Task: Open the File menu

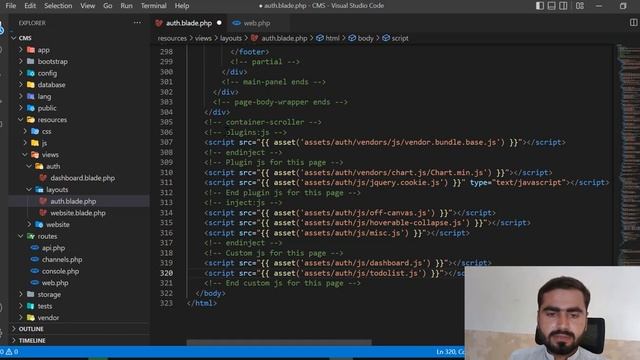Action: click(11, 6)
